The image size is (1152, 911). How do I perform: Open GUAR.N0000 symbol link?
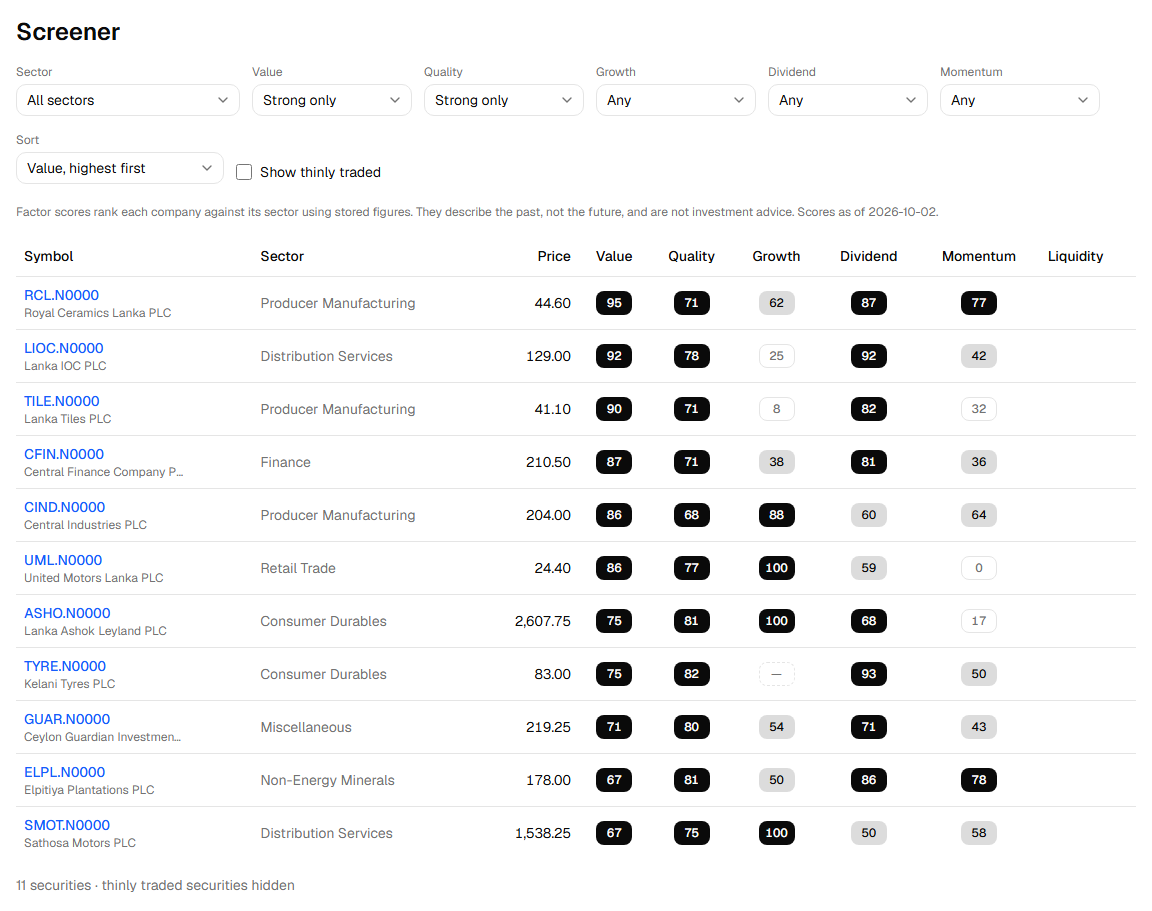click(67, 718)
